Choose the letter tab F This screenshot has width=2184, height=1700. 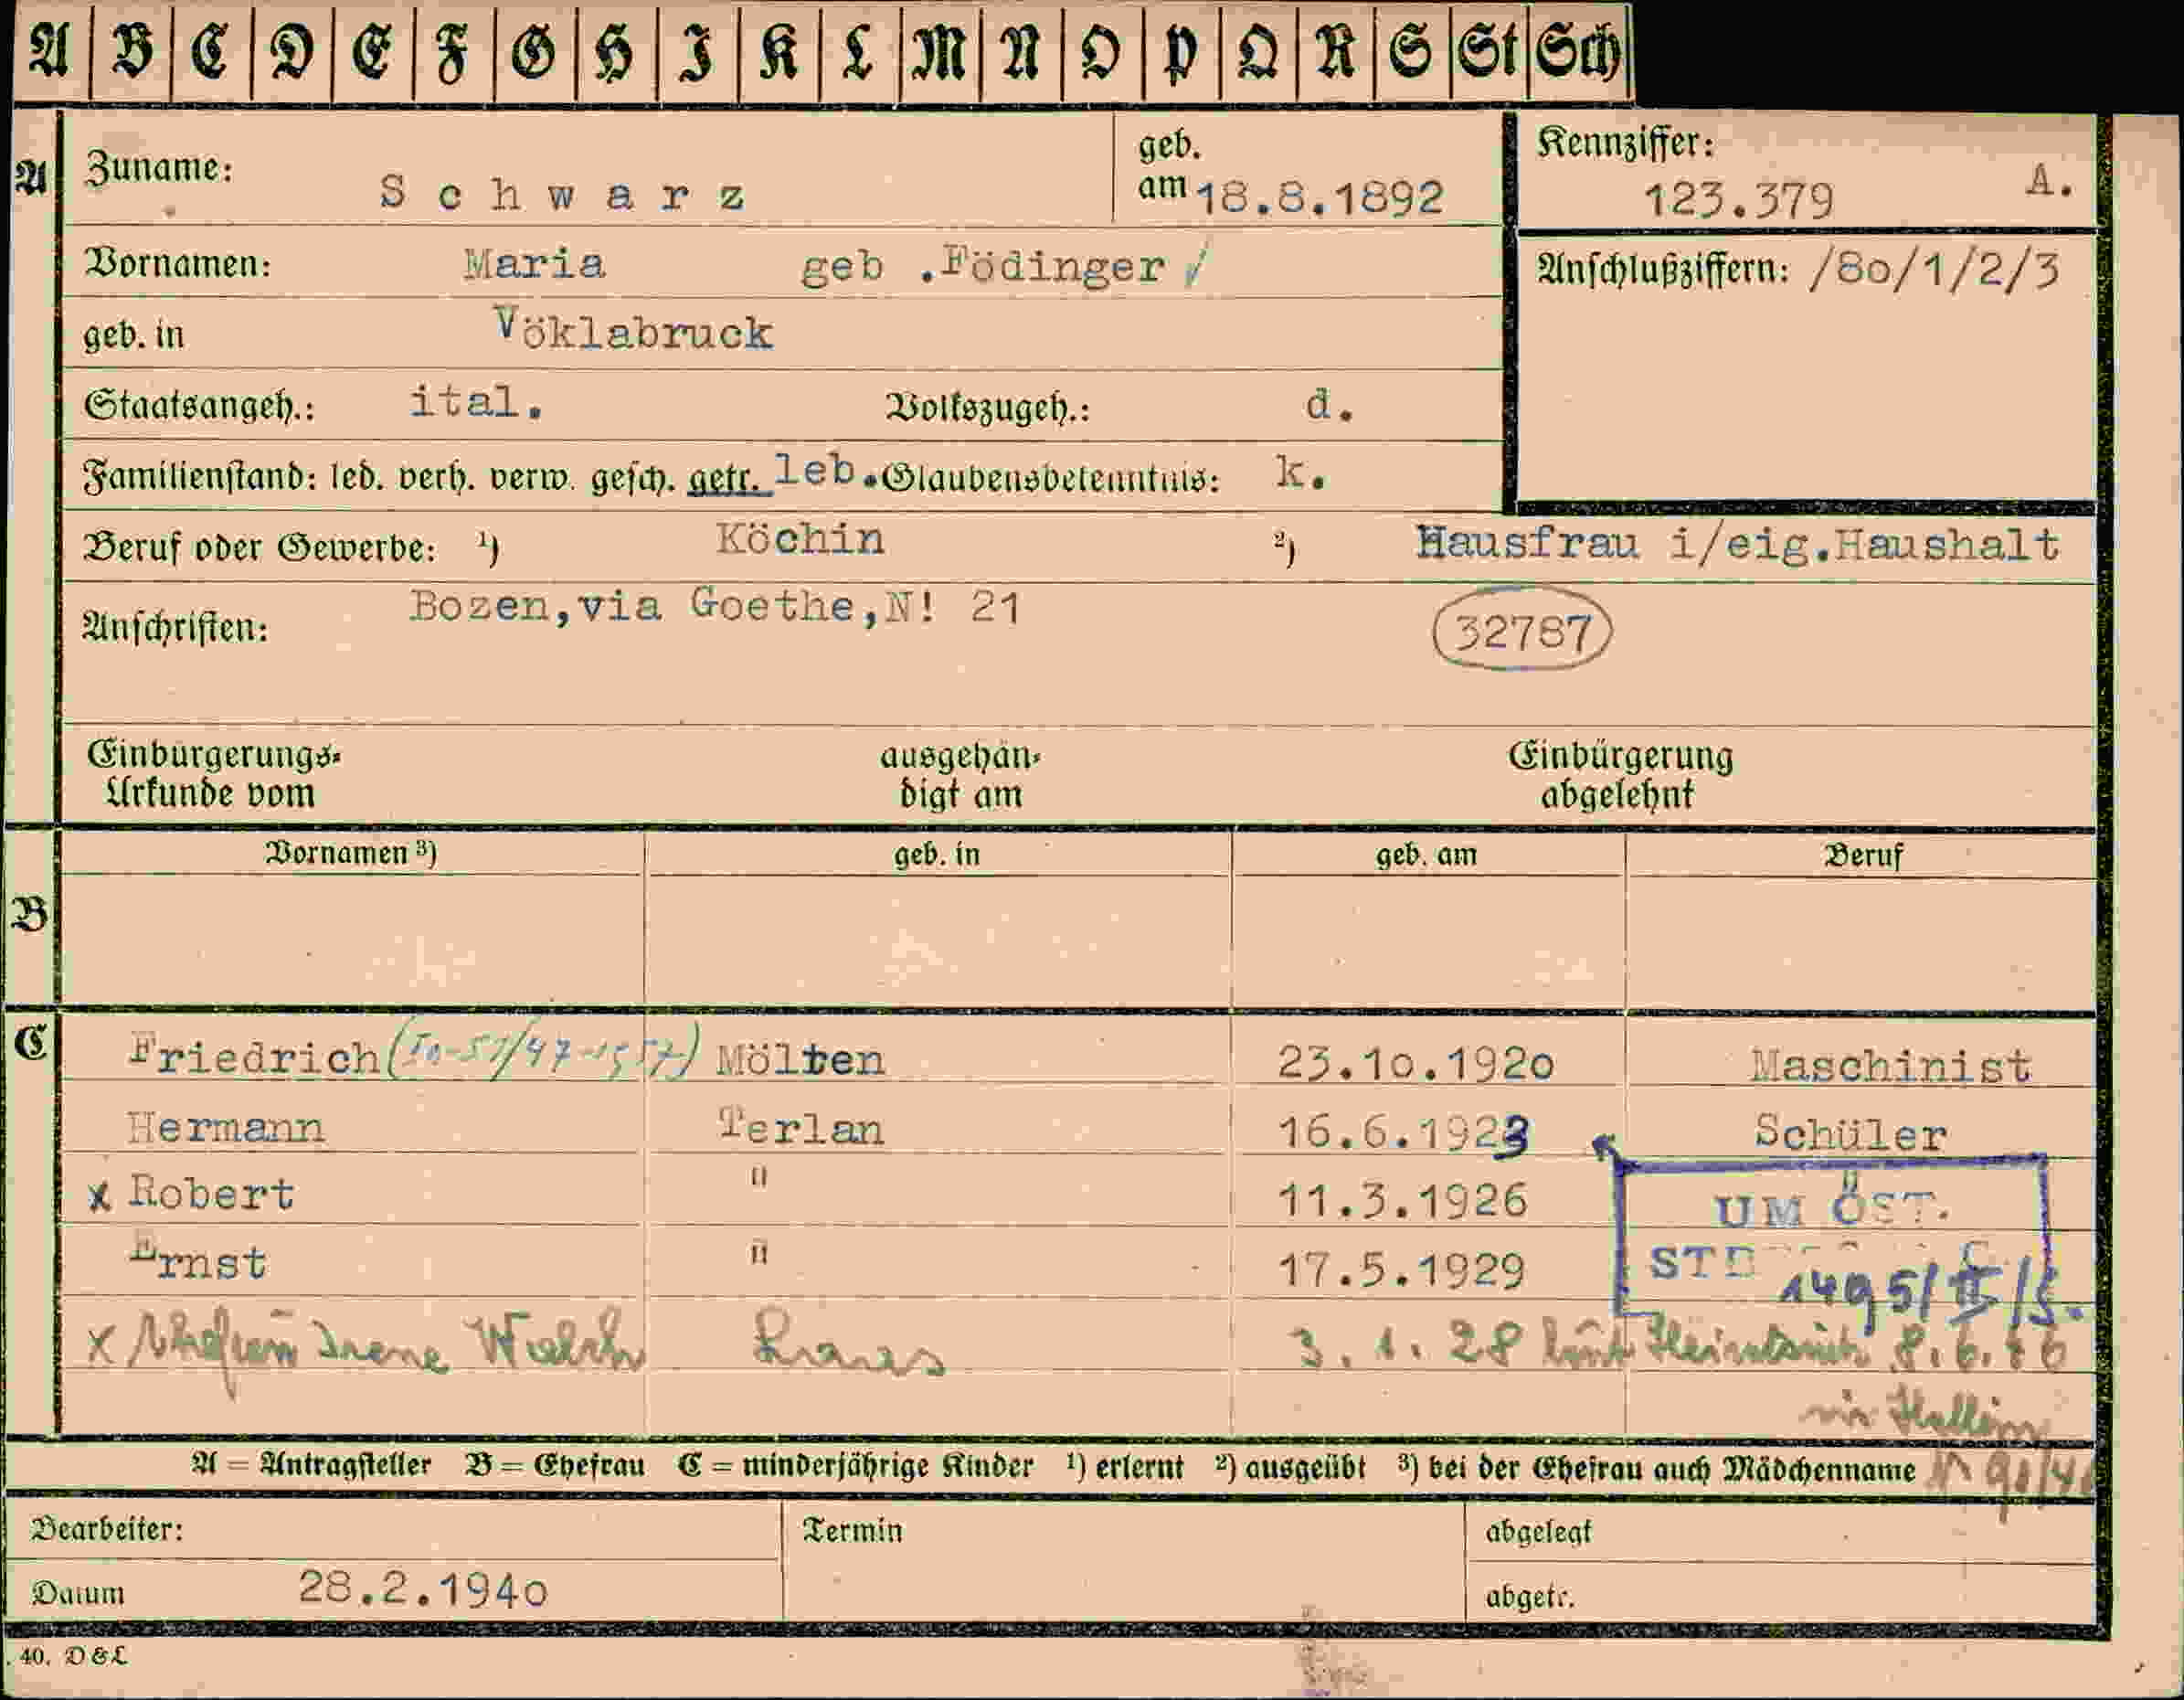(453, 52)
